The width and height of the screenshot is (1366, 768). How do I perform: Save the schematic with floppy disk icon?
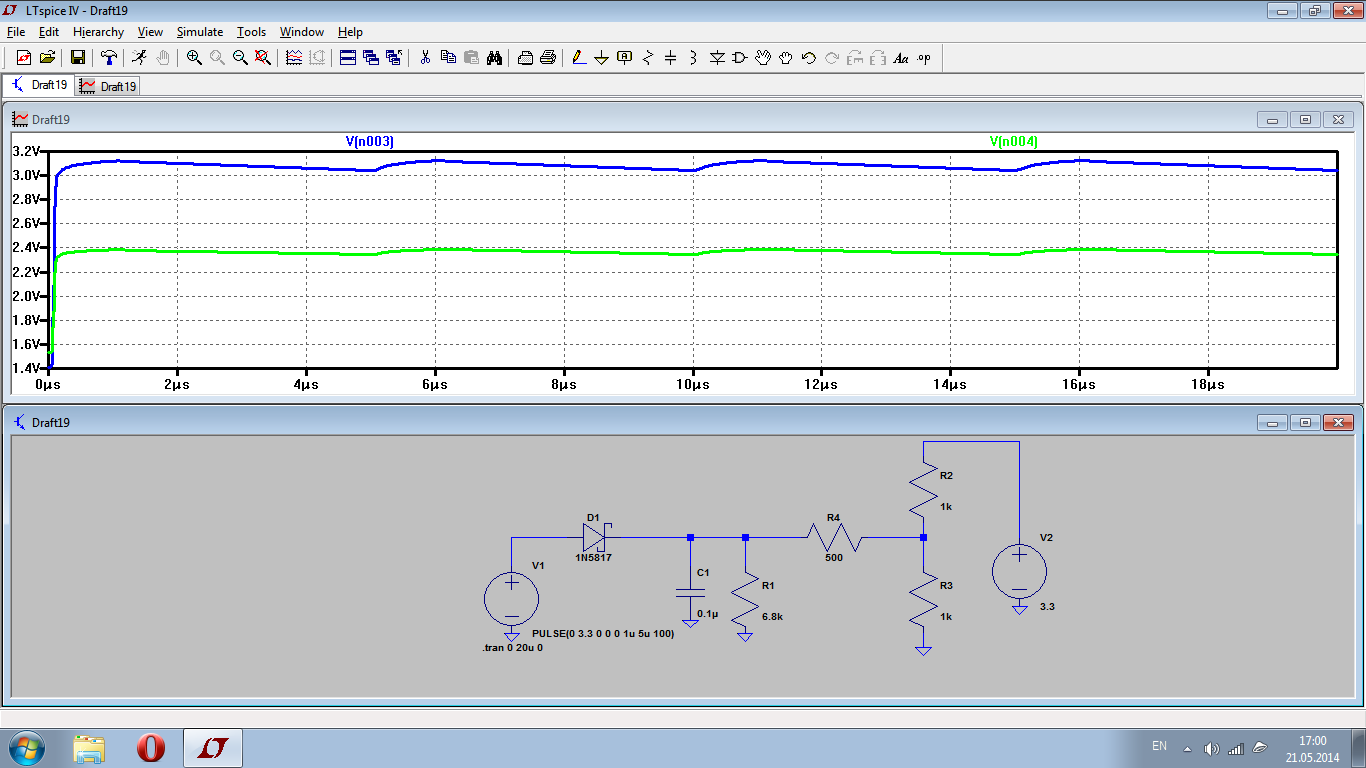[x=77, y=58]
